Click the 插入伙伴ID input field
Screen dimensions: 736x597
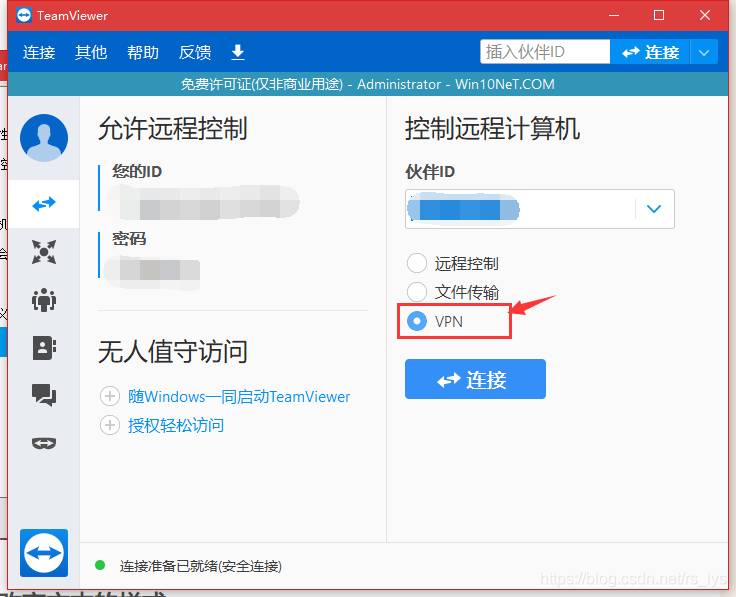(x=545, y=52)
